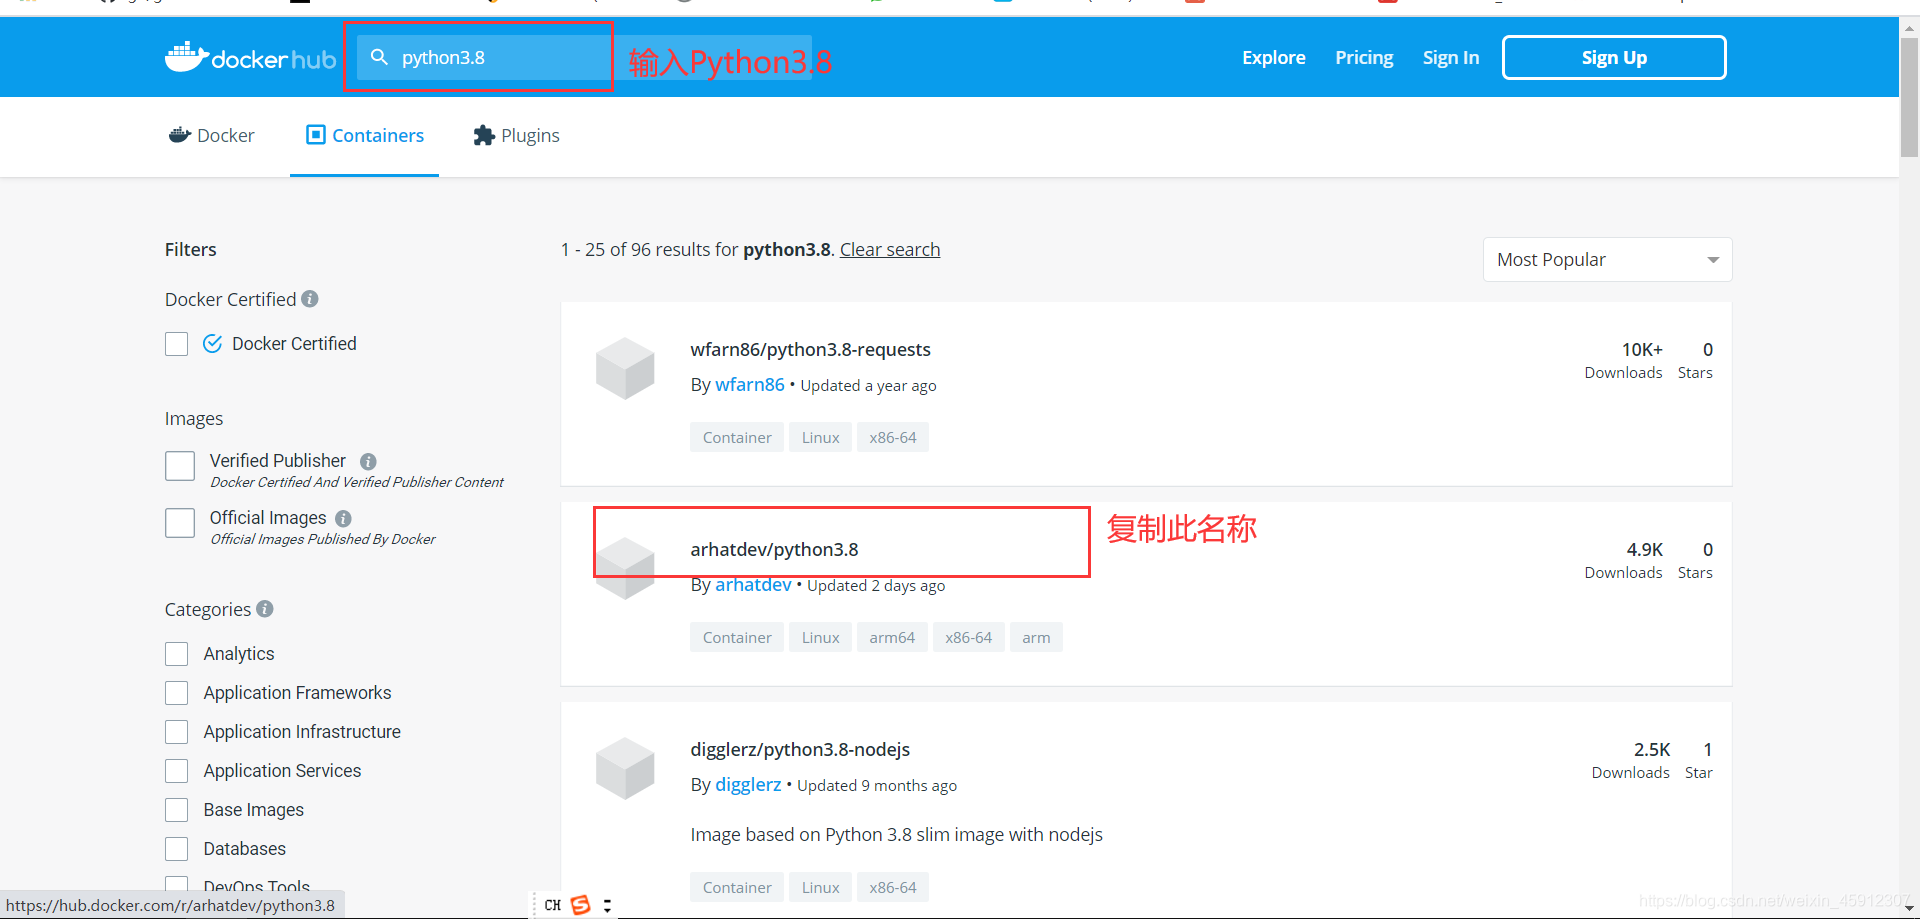The width and height of the screenshot is (1920, 919).
Task: Click the Clear search link
Action: (x=890, y=250)
